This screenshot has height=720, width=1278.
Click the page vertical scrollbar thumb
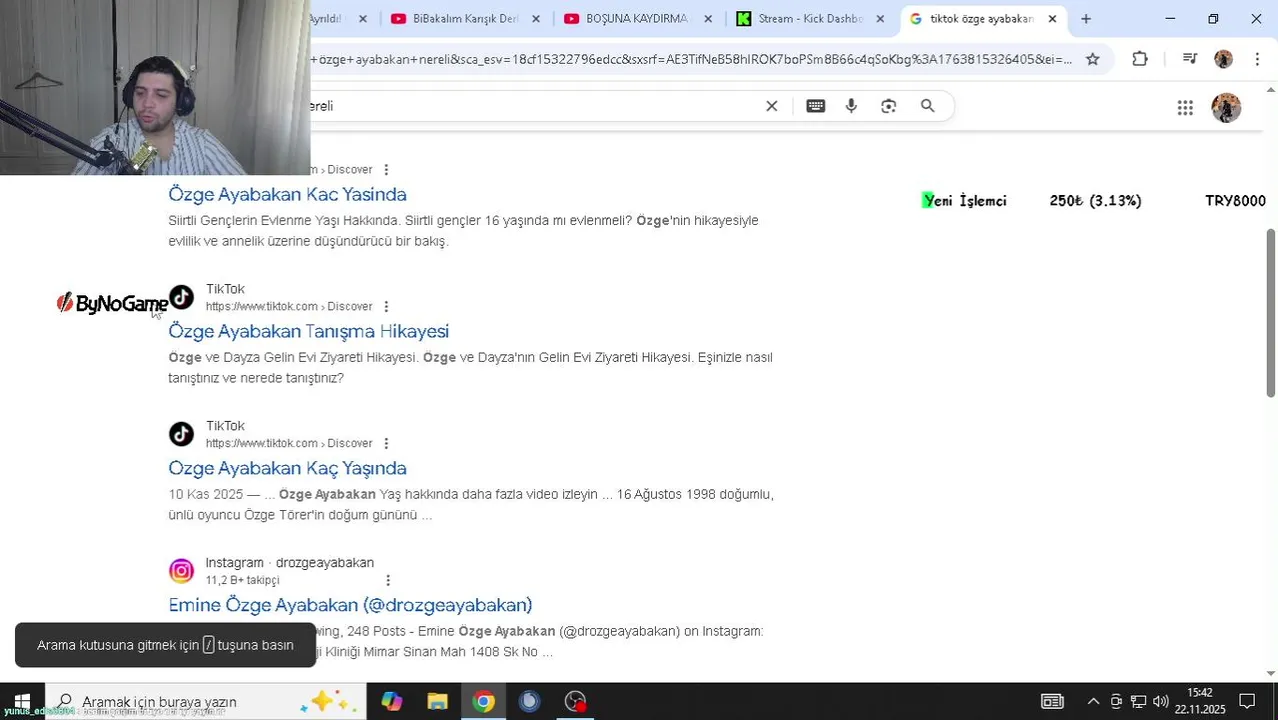pyautogui.click(x=1271, y=312)
